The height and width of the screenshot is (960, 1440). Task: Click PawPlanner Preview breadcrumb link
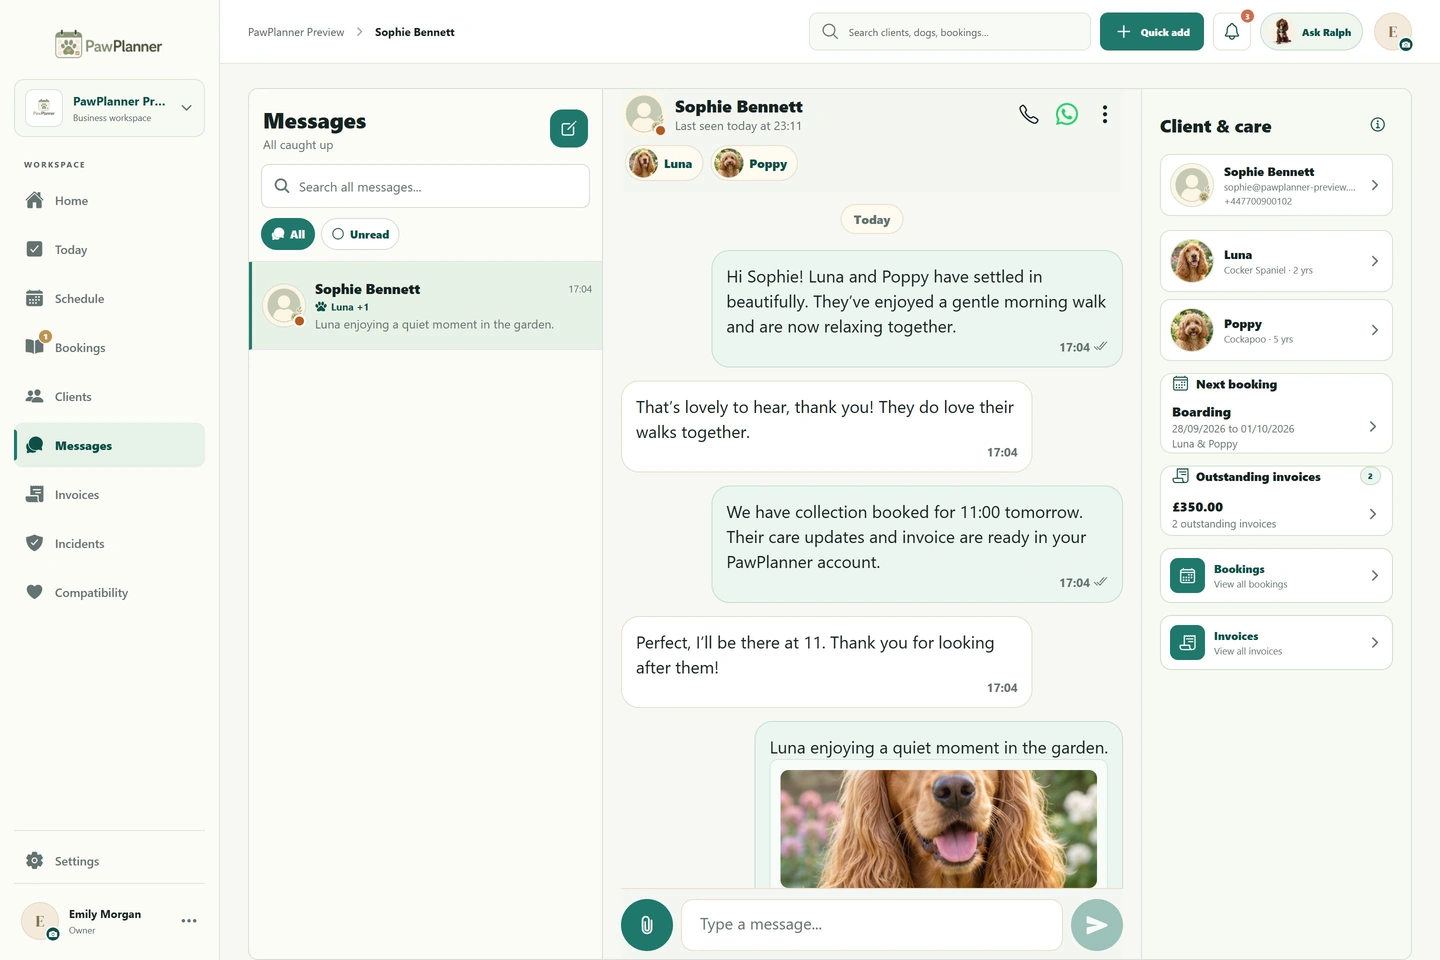coord(296,32)
